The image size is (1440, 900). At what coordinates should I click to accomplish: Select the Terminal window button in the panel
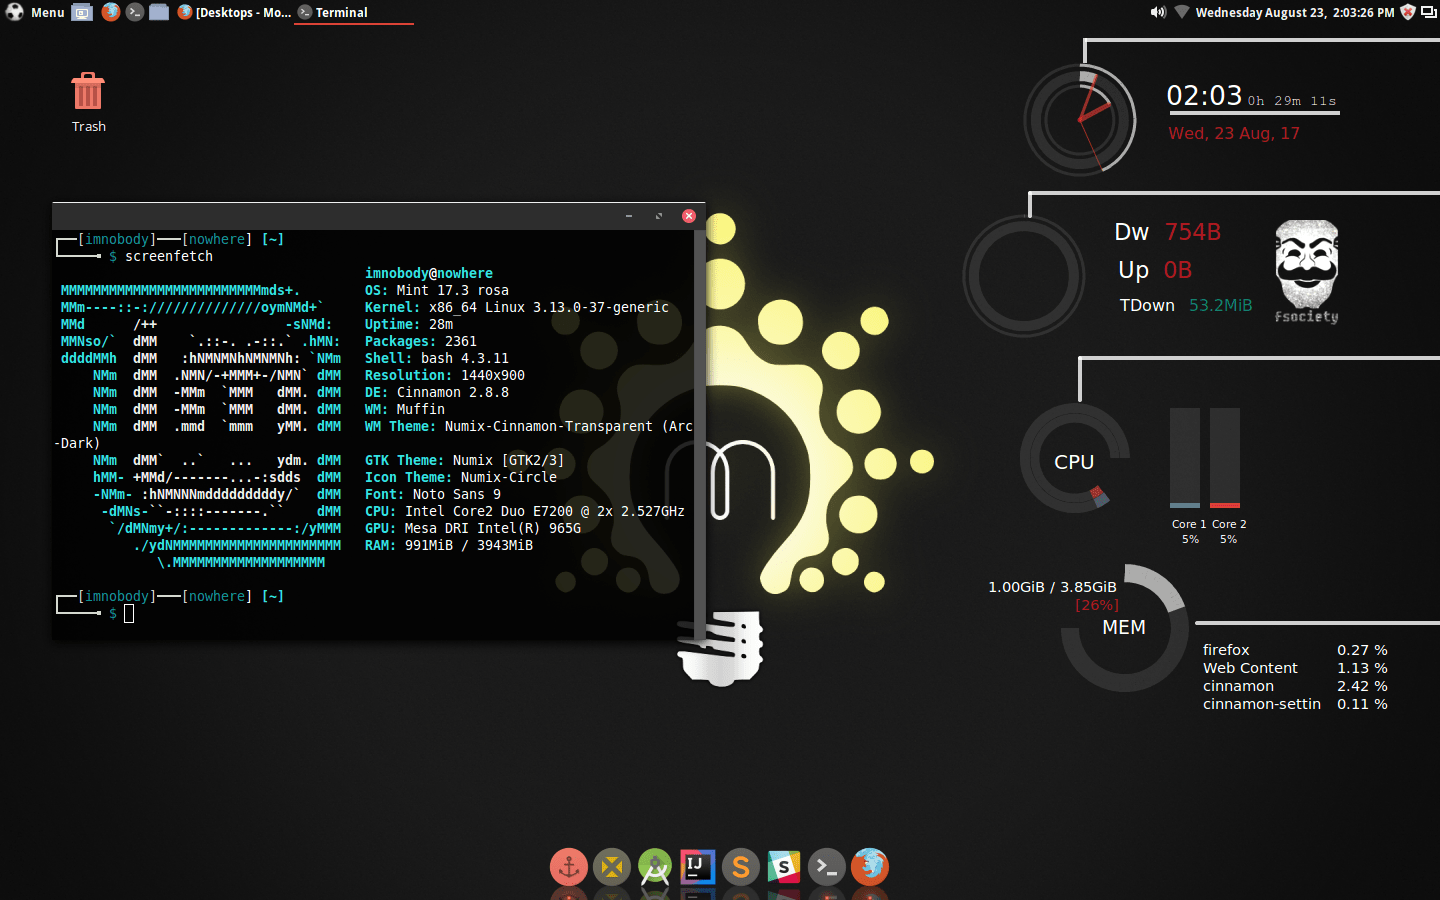coord(354,12)
